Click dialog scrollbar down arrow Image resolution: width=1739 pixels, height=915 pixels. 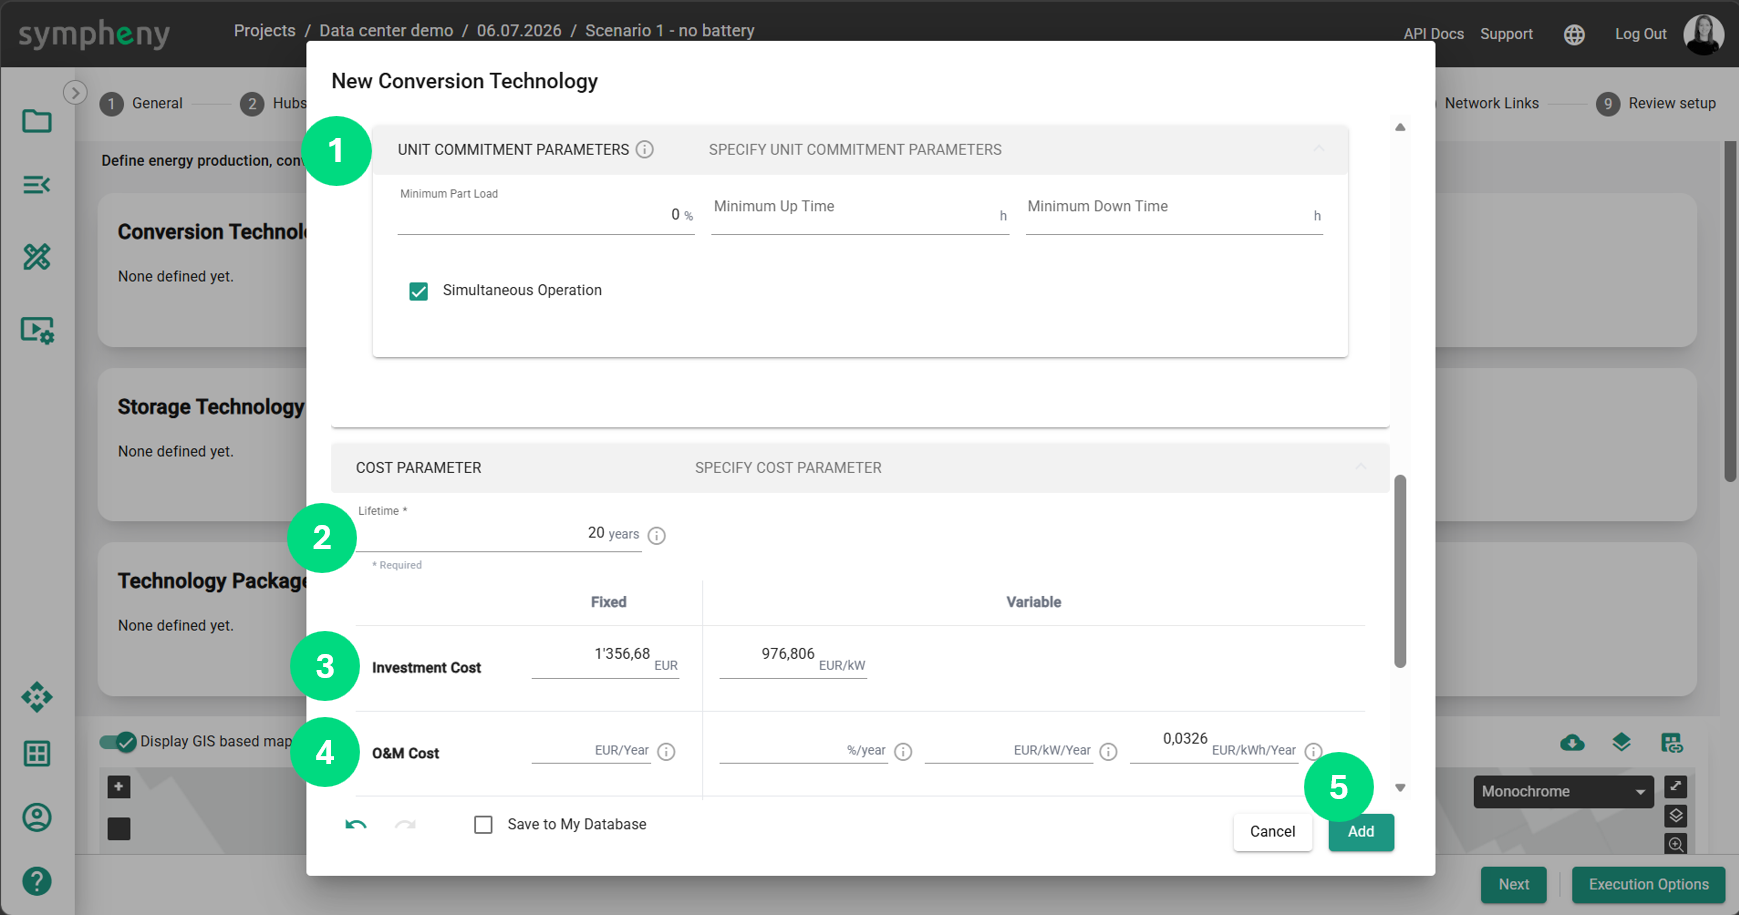click(x=1400, y=788)
